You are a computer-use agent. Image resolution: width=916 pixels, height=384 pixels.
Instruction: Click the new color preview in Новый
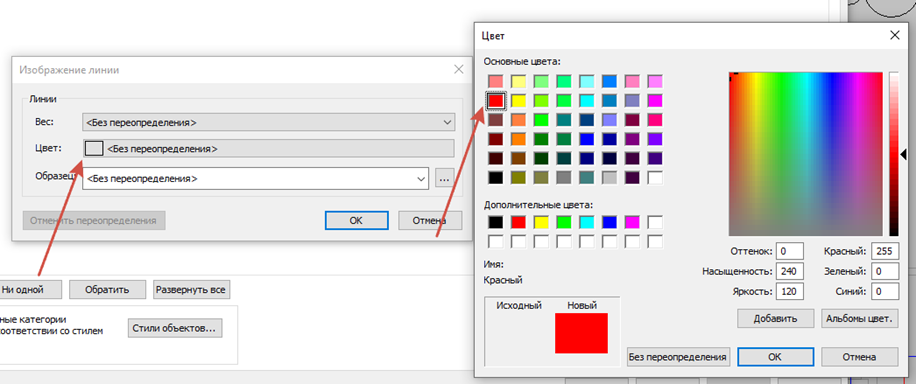[581, 333]
